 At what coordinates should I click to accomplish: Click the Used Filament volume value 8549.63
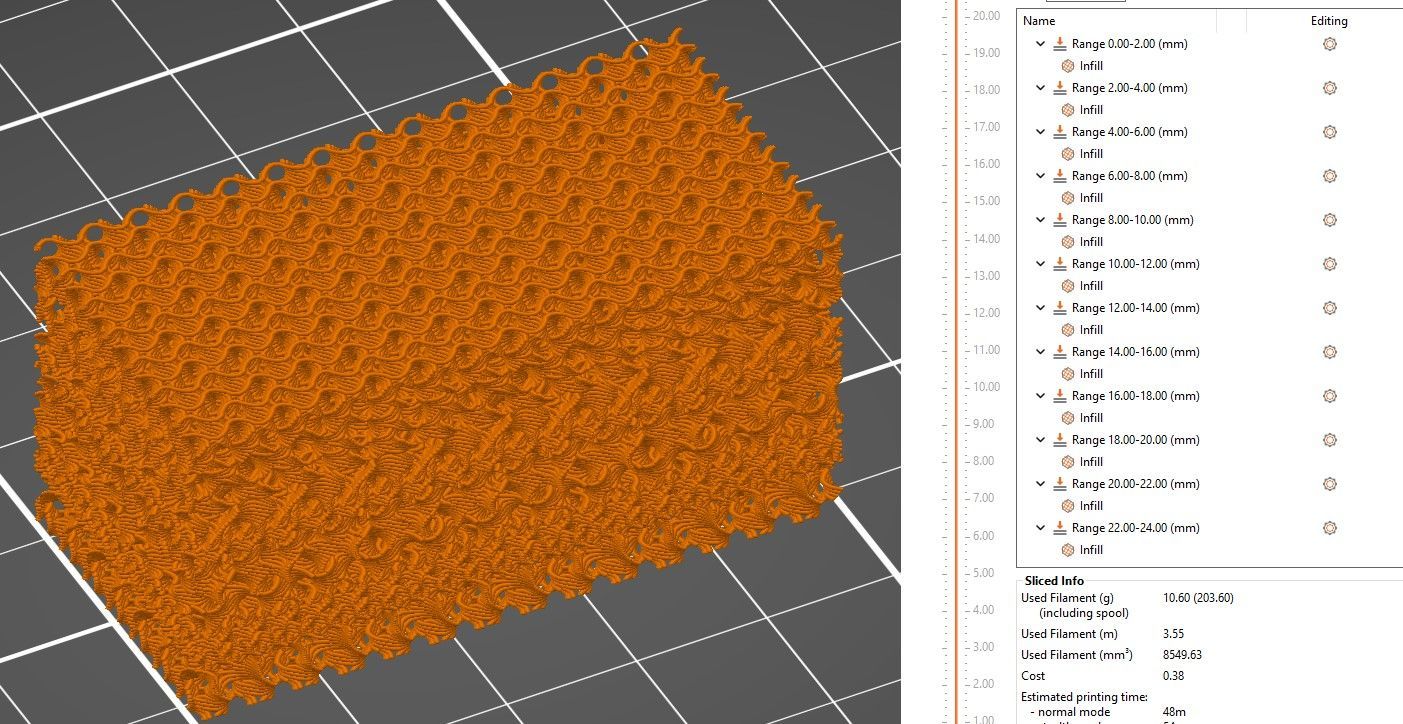[1182, 655]
